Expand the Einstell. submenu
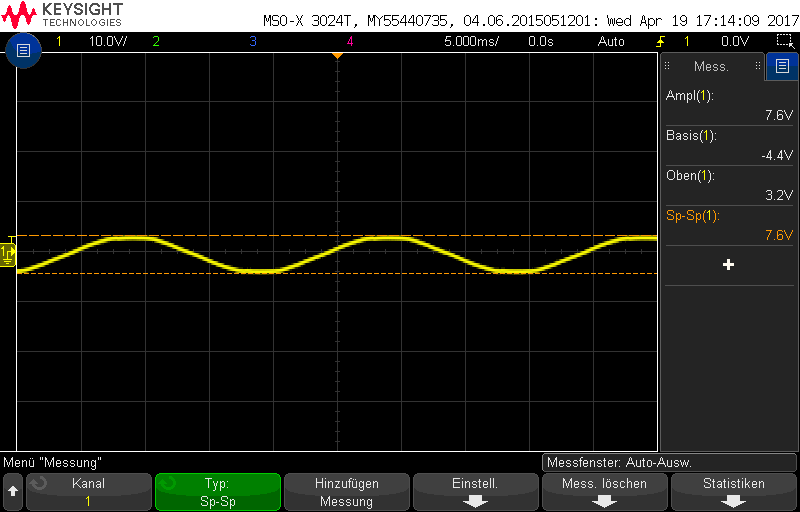 (475, 492)
